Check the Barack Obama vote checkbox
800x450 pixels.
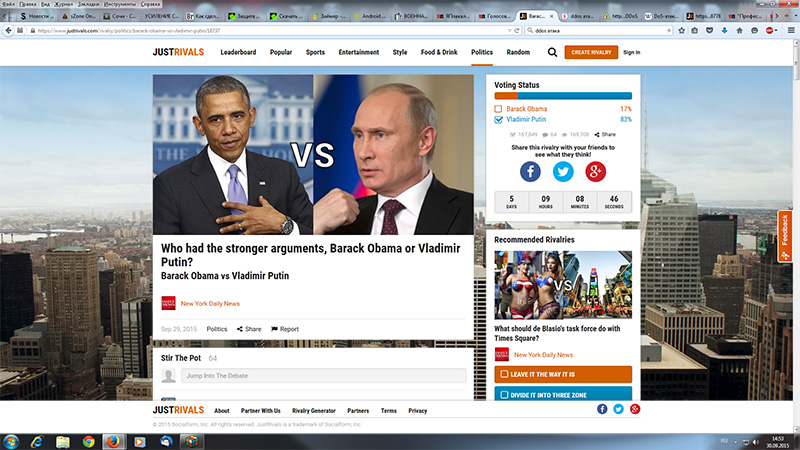tap(498, 109)
